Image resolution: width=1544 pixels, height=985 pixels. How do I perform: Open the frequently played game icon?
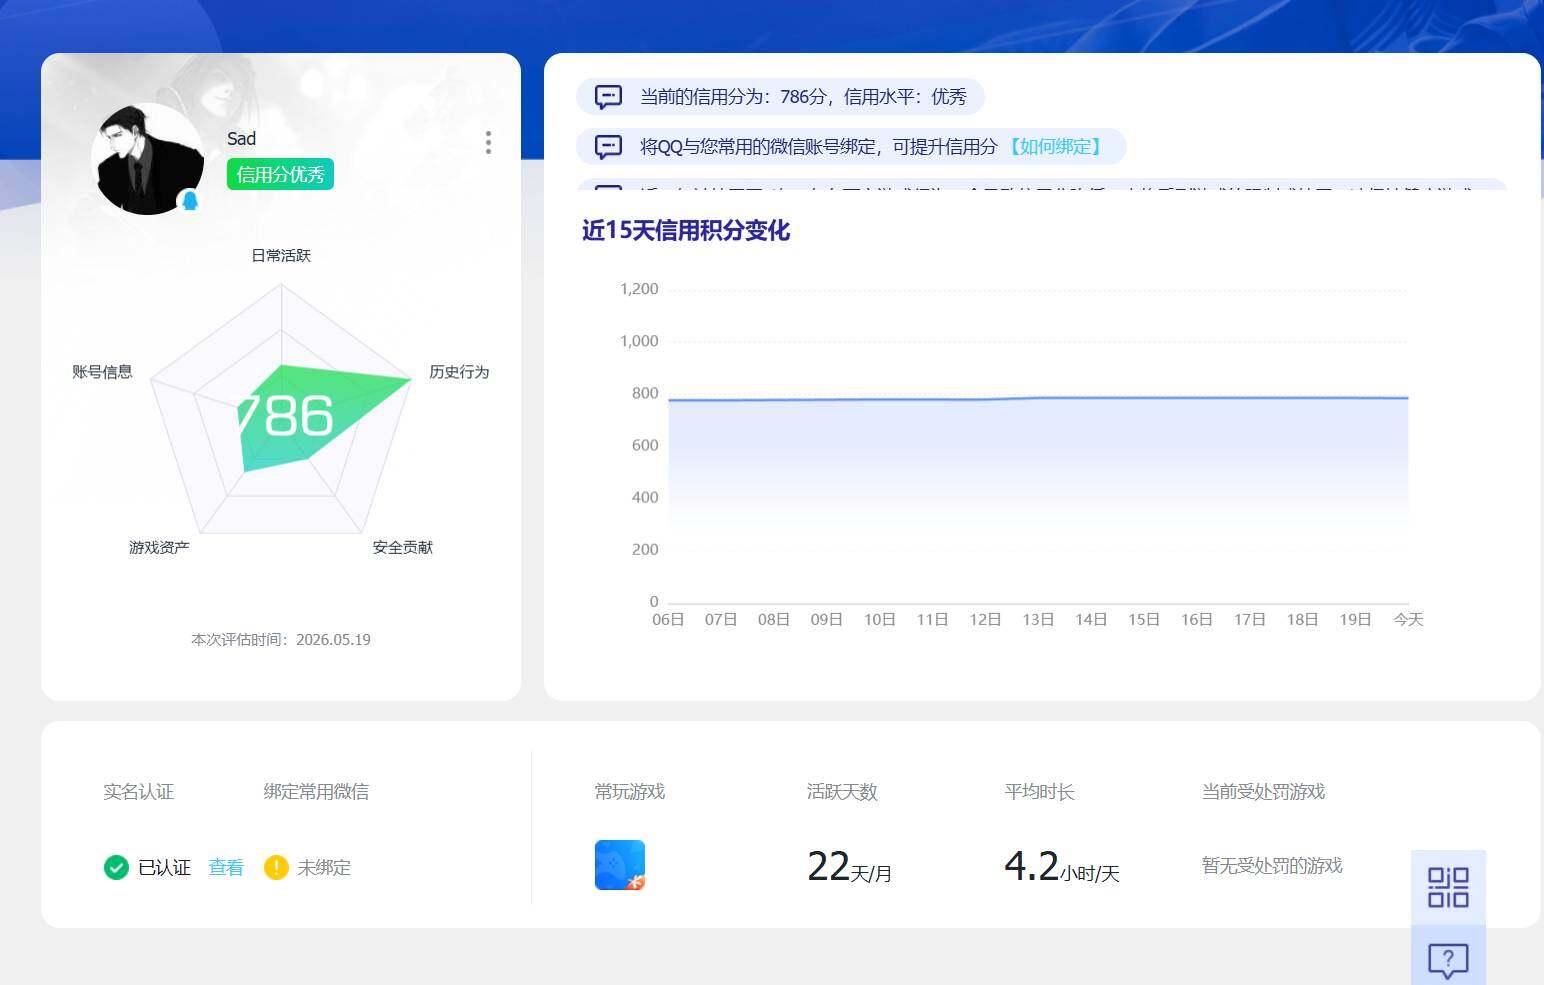(x=620, y=865)
